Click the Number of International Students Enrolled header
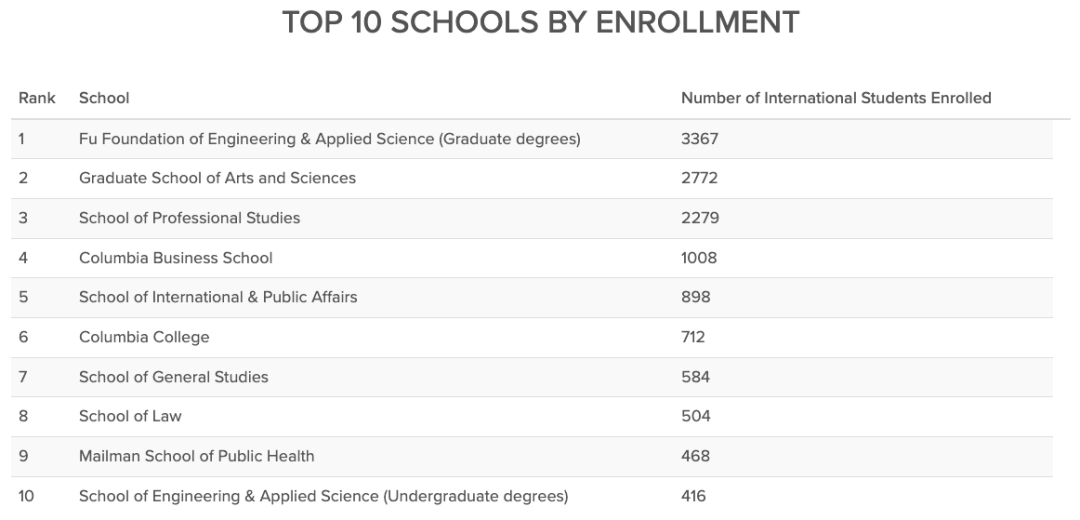This screenshot has height=520, width=1080. (x=836, y=98)
